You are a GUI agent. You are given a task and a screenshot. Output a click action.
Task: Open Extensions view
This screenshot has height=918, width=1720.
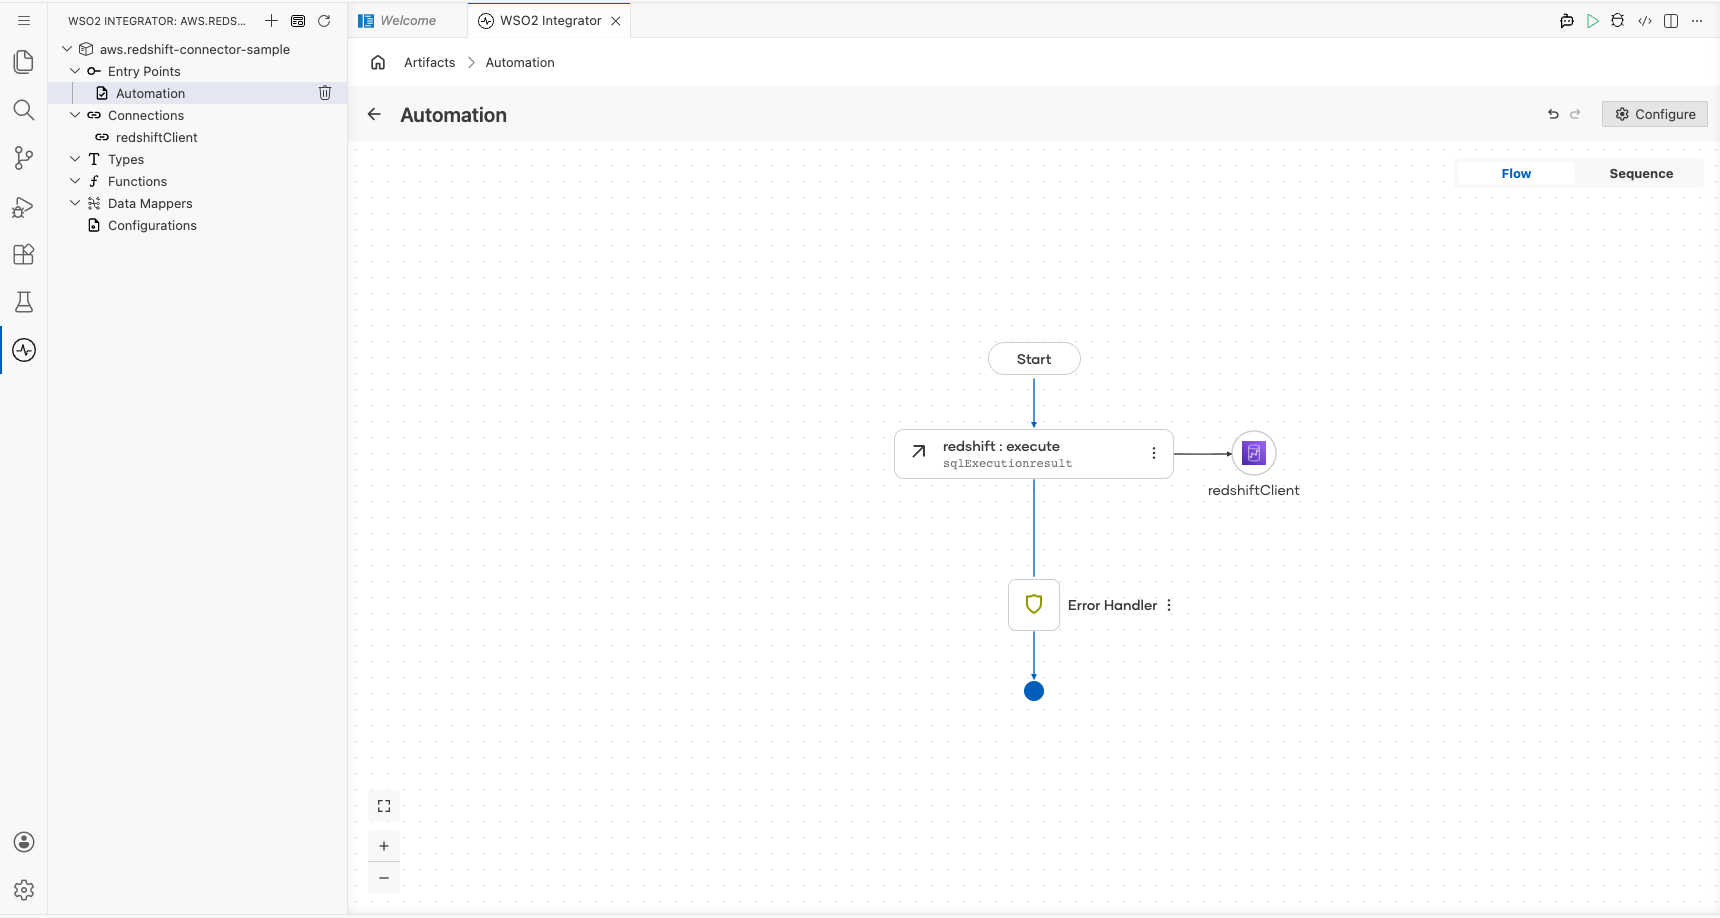23,254
